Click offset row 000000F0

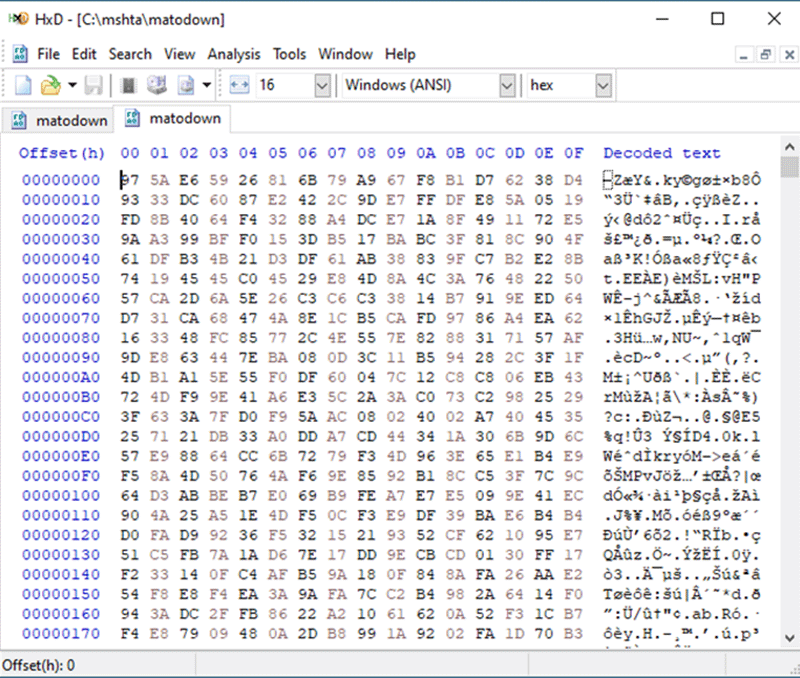[x=61, y=475]
